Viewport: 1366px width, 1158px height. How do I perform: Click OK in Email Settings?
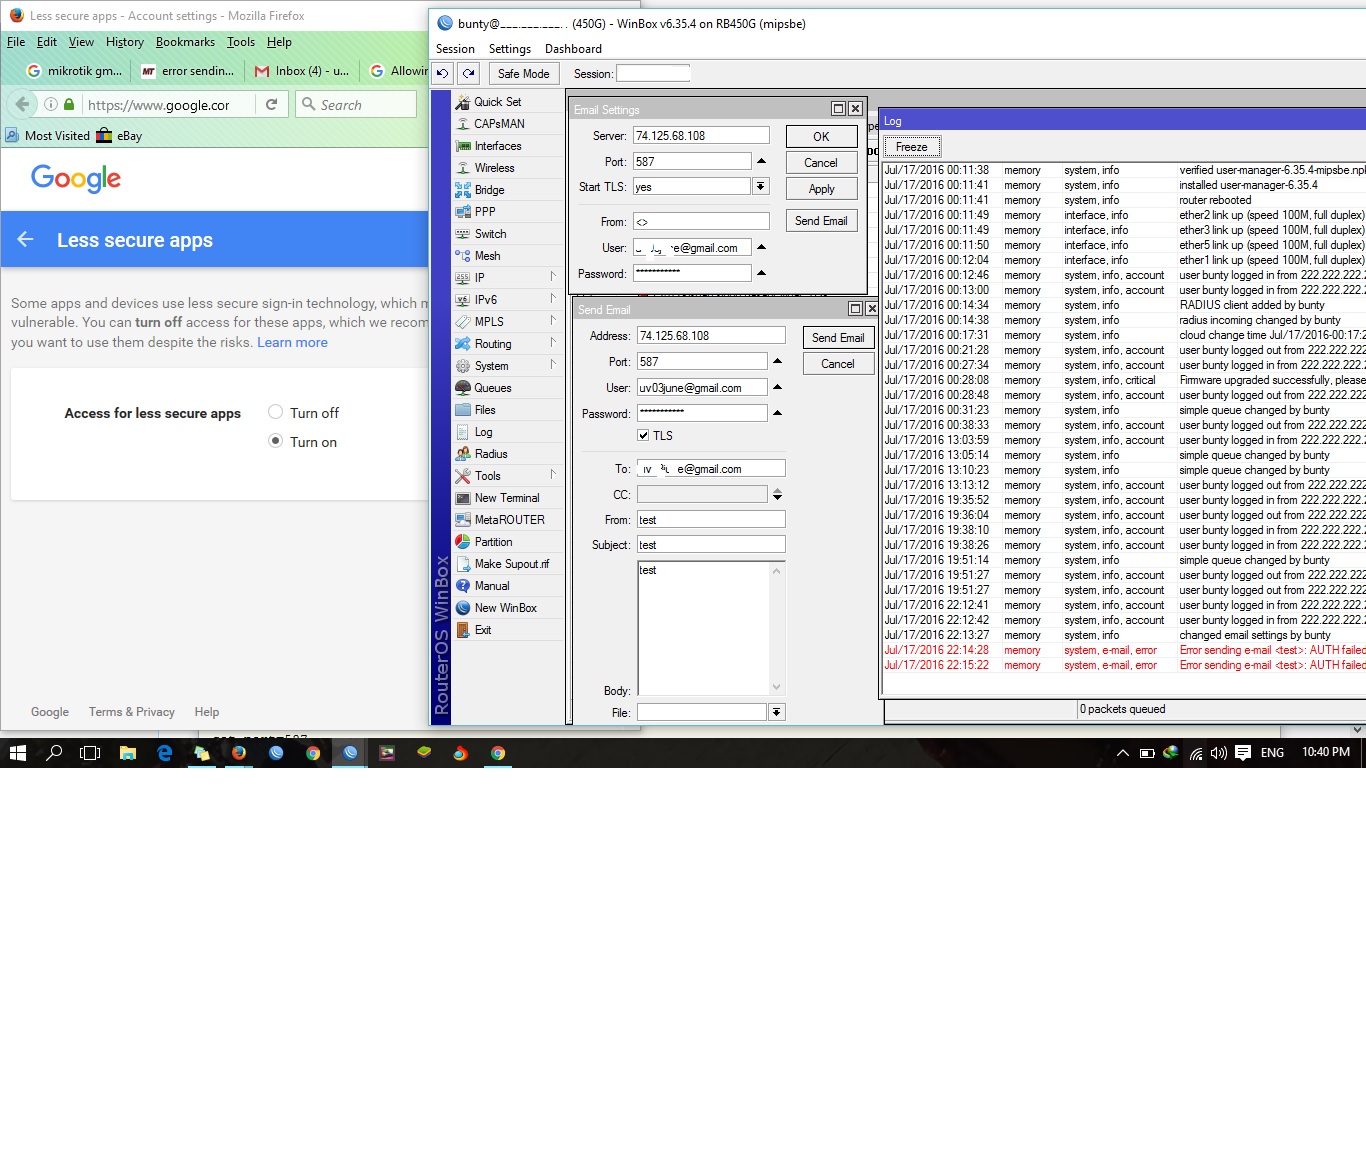[821, 137]
